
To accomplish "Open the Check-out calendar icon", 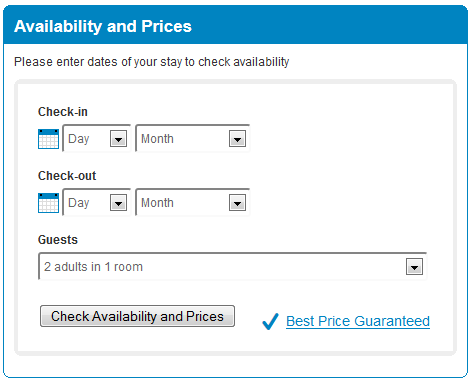I will click(48, 203).
